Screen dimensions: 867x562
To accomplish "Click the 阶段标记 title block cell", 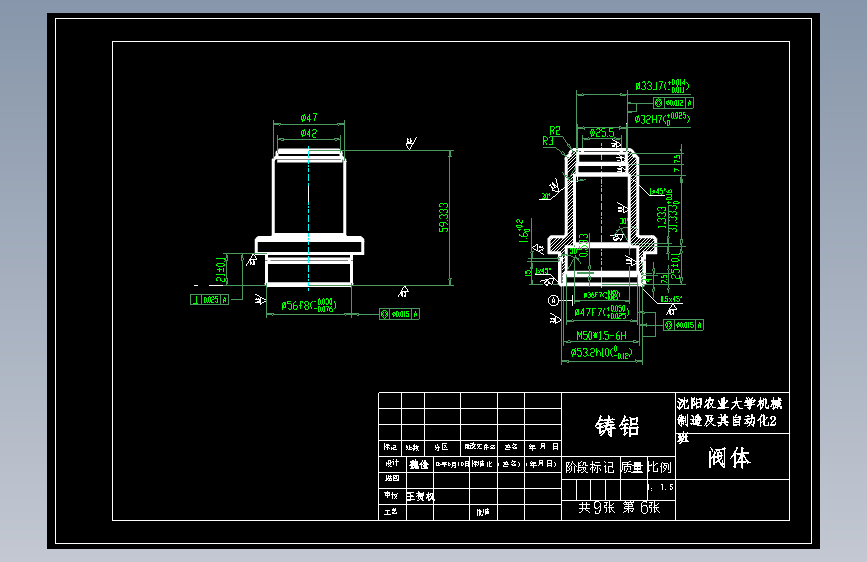I will click(x=589, y=467).
